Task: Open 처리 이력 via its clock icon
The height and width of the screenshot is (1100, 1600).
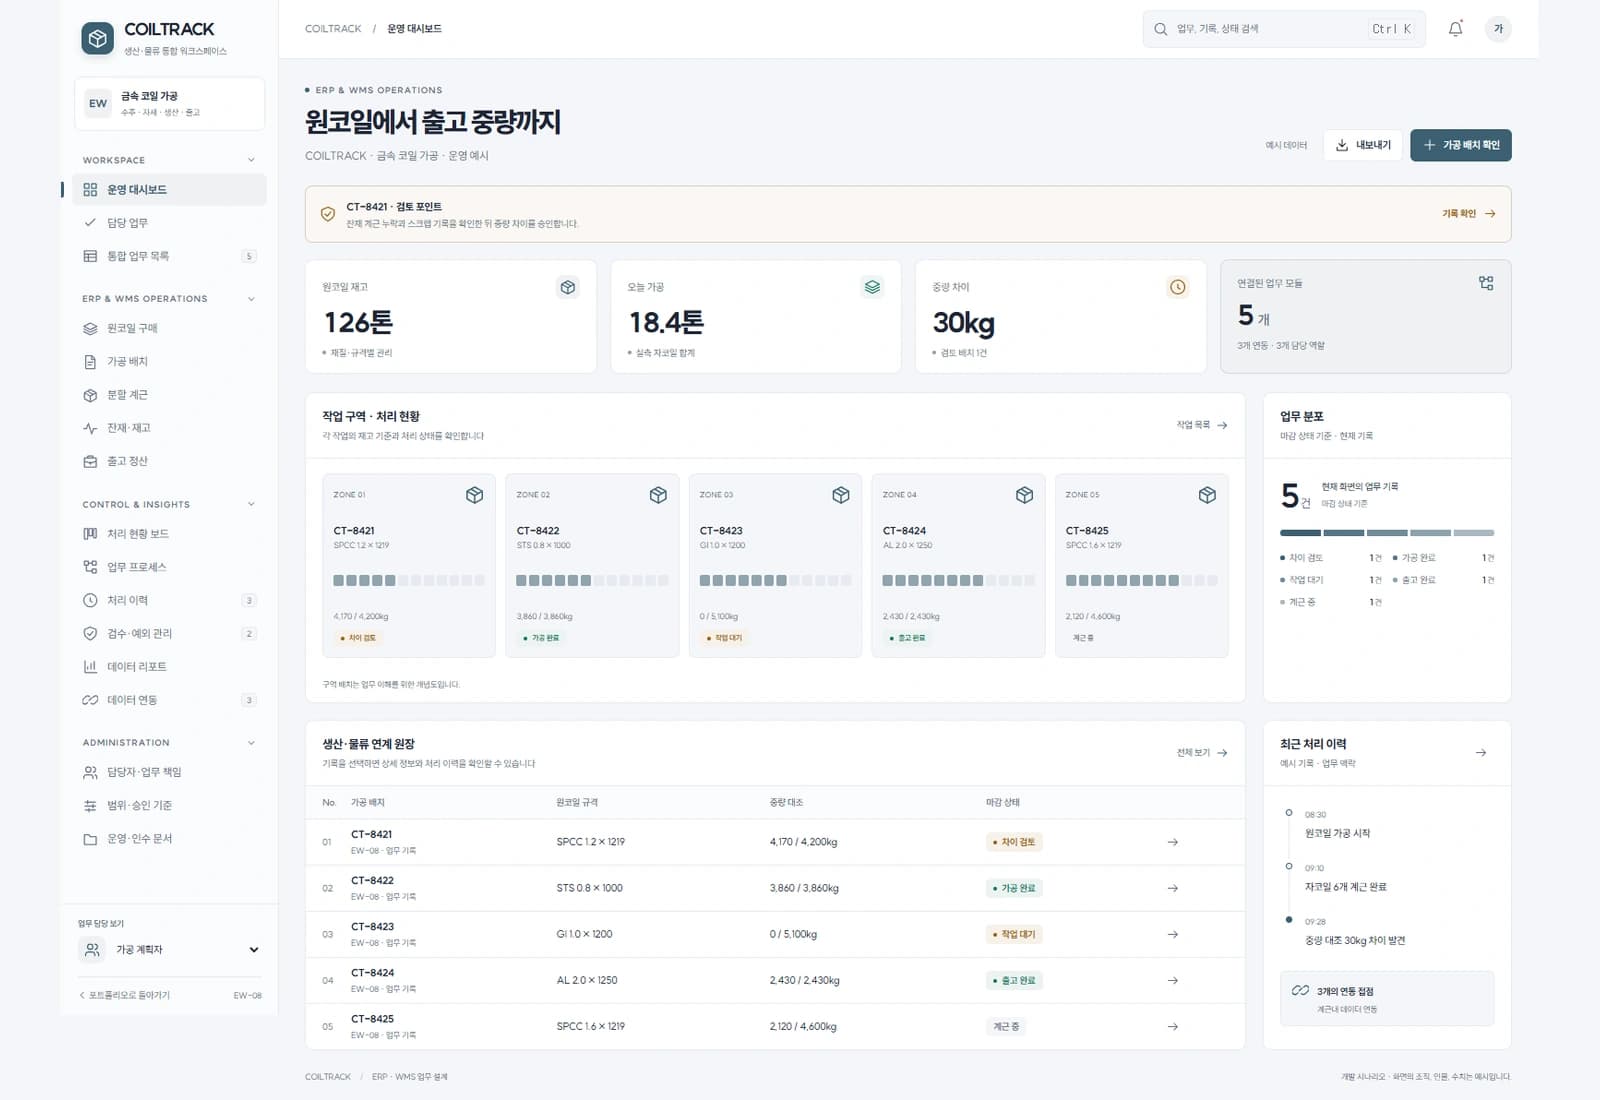Action: click(x=90, y=600)
